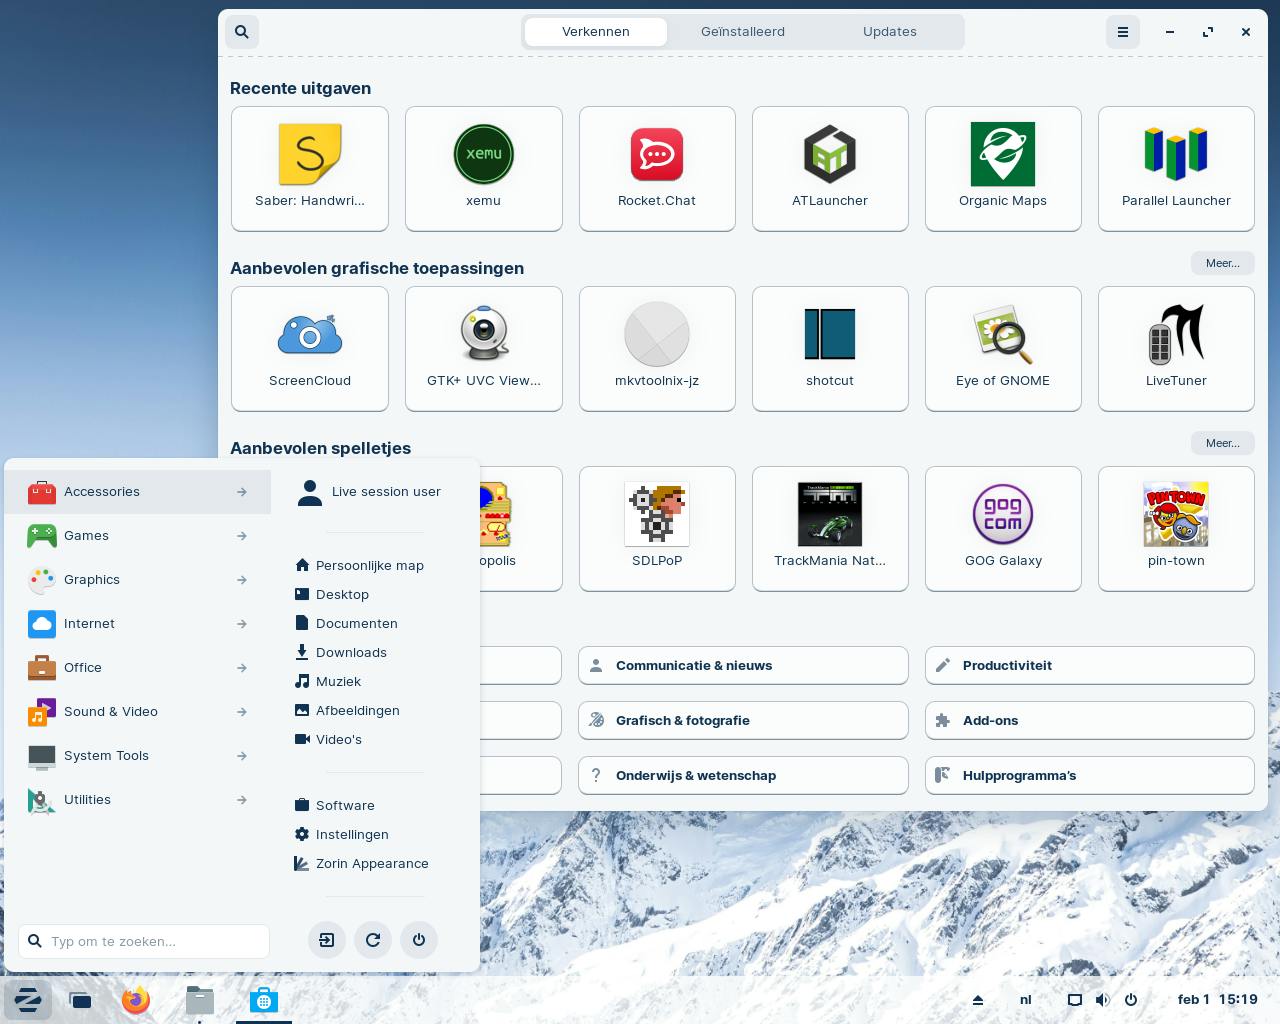Open Zorin Appearance from the menu
The image size is (1280, 1024).
click(x=361, y=864)
